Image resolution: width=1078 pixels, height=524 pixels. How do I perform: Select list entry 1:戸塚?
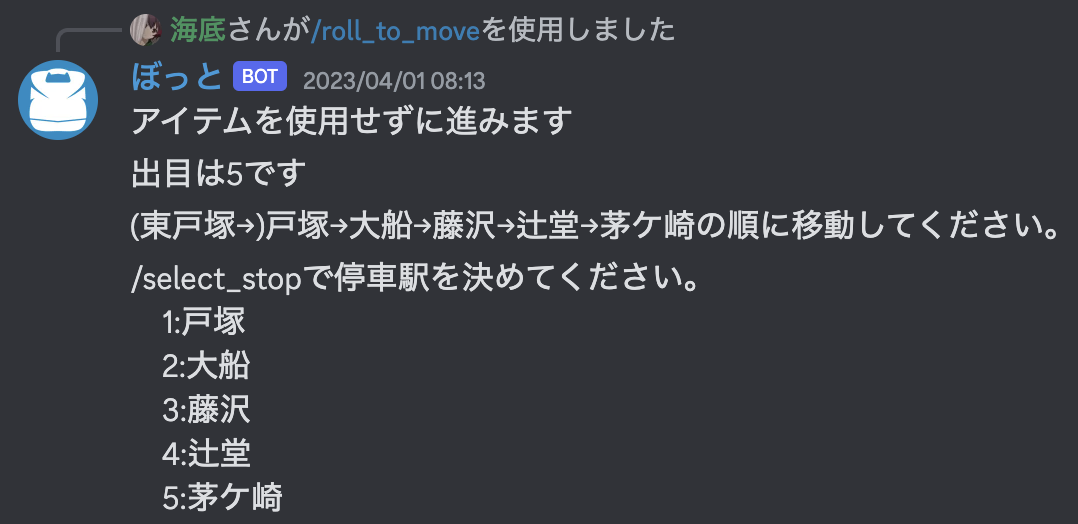[204, 322]
